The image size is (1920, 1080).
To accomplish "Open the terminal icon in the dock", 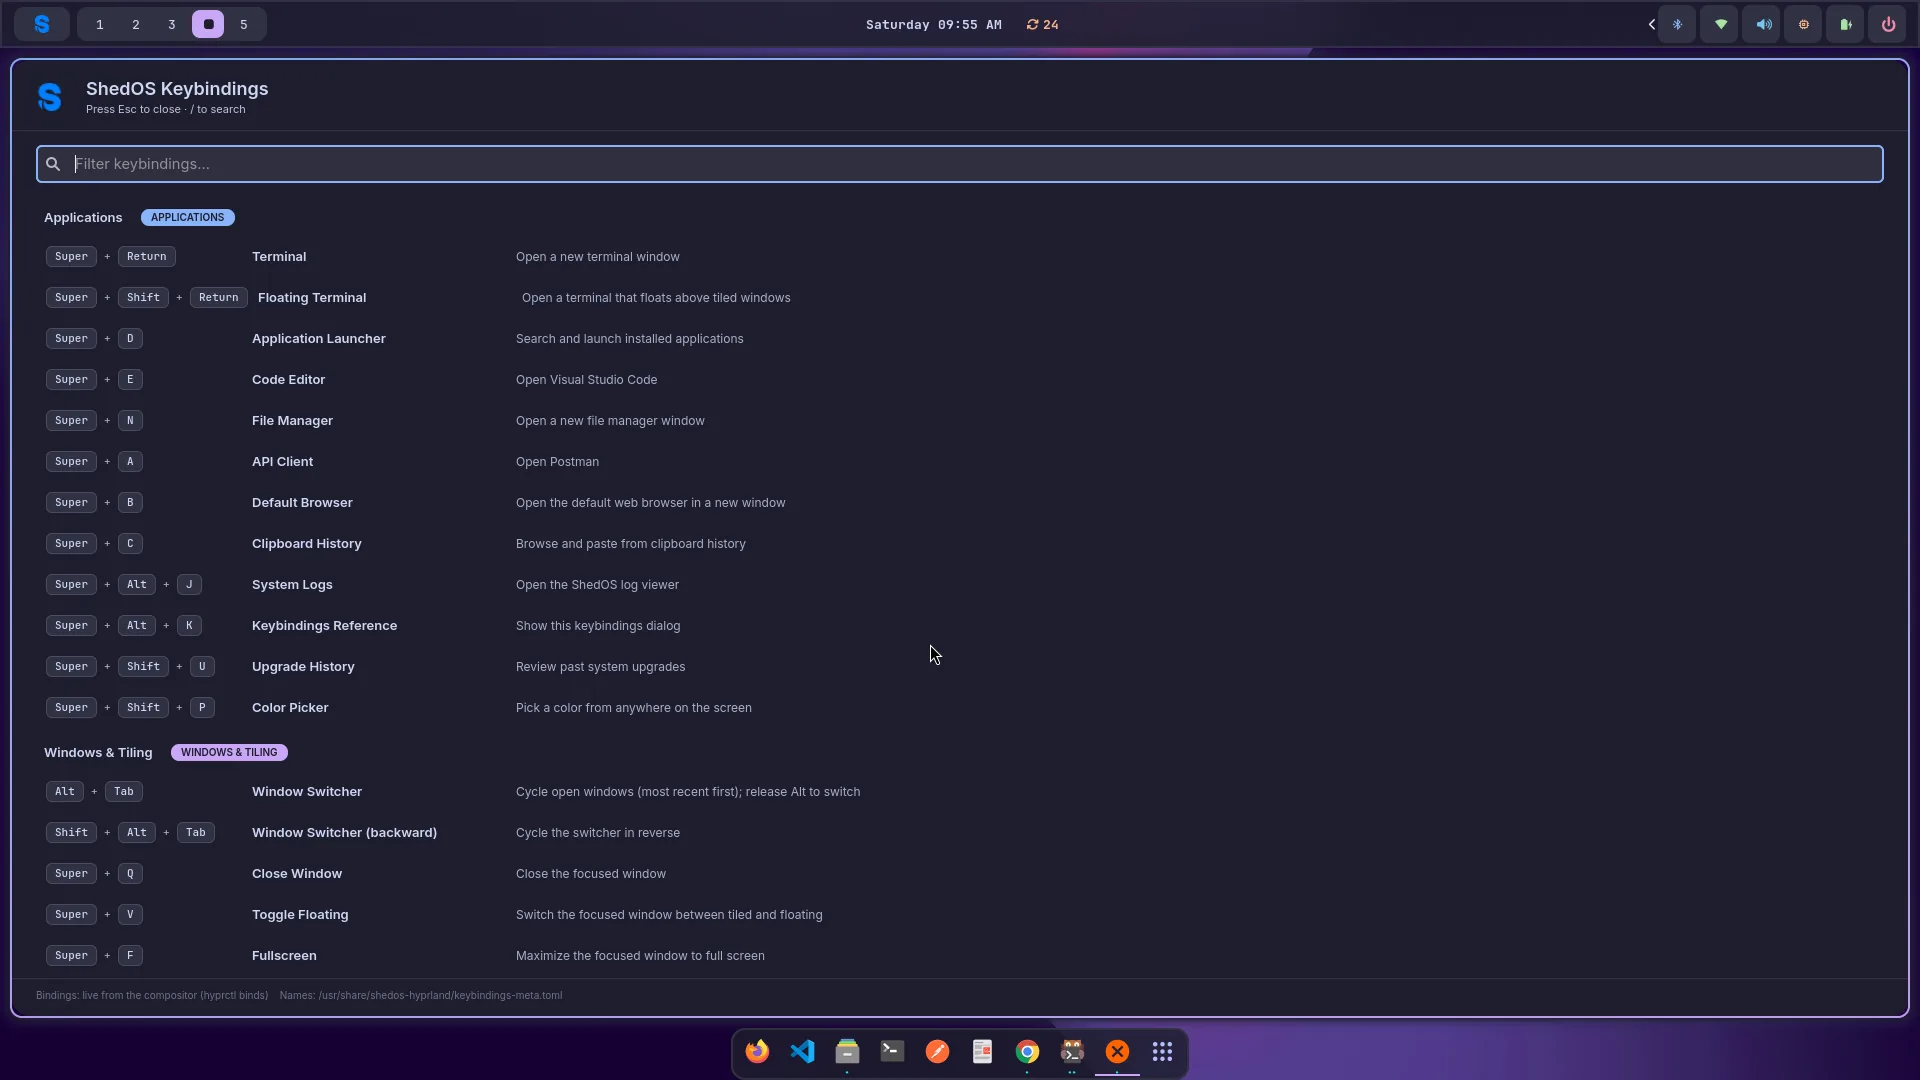I will [x=892, y=1051].
